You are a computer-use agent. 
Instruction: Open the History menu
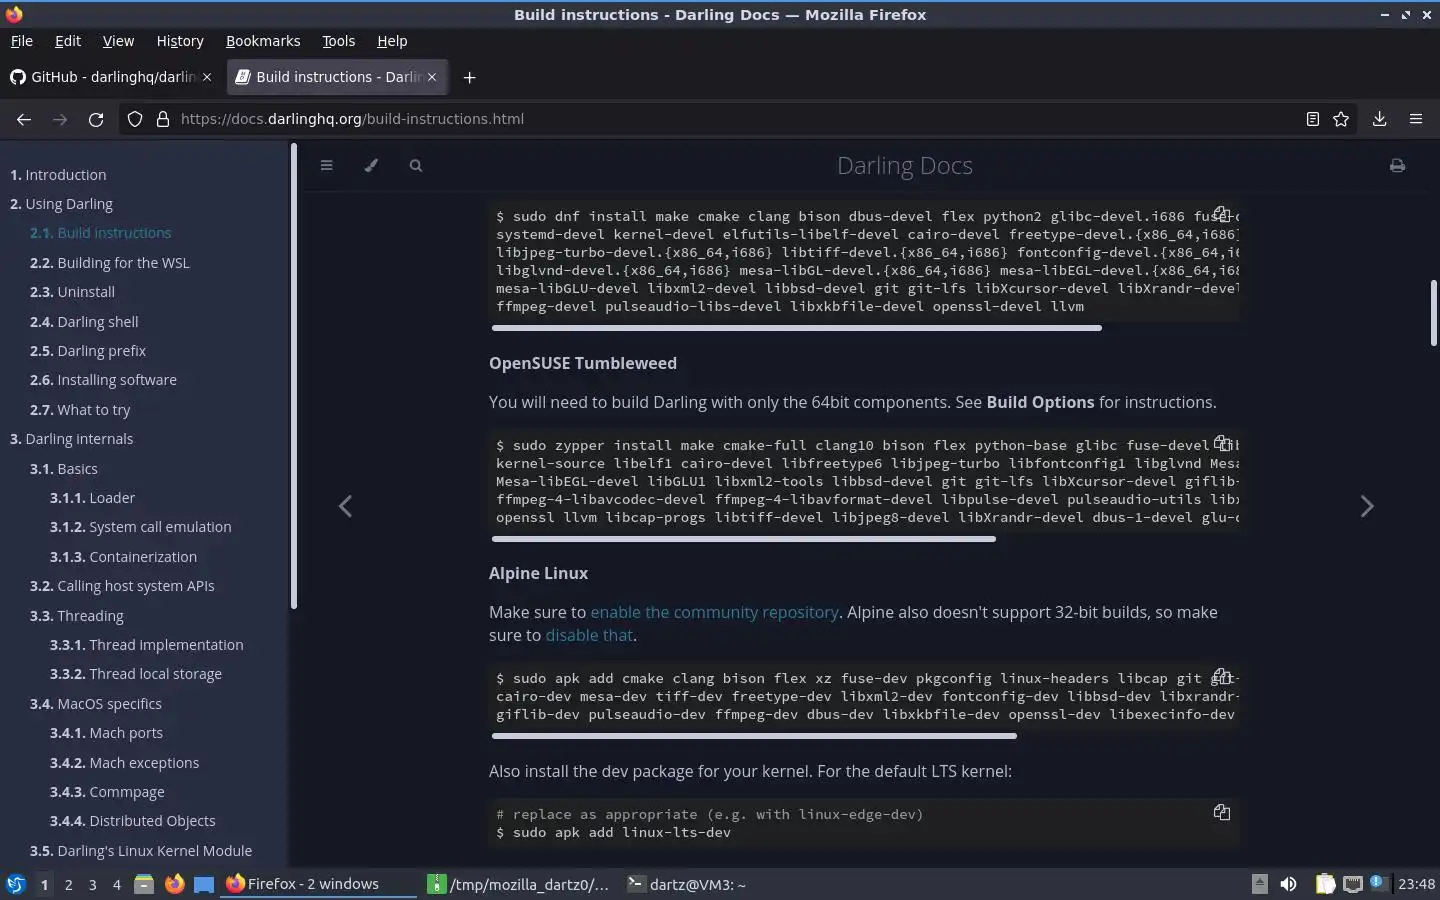[180, 41]
